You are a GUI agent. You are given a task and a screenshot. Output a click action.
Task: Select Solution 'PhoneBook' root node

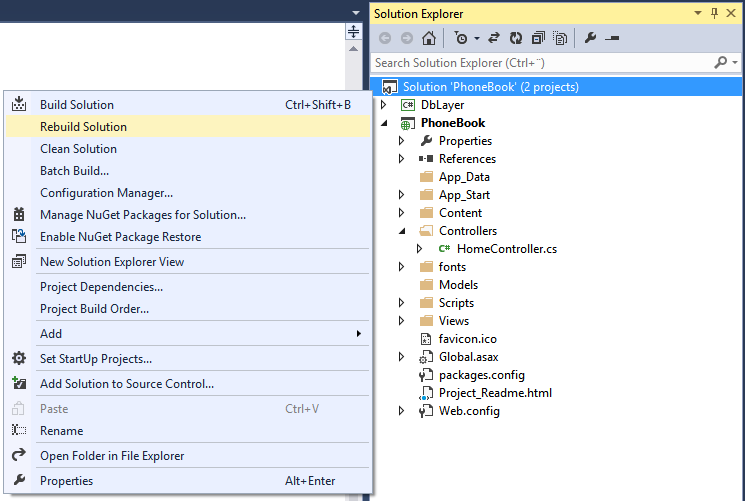coord(555,87)
